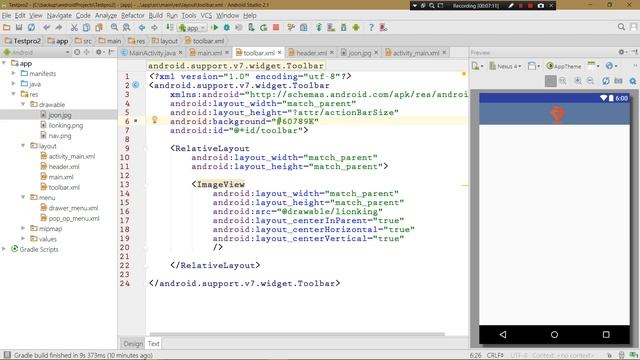640x360 pixels.
Task: Click the Cut scissors icon
Action: pos(74,28)
